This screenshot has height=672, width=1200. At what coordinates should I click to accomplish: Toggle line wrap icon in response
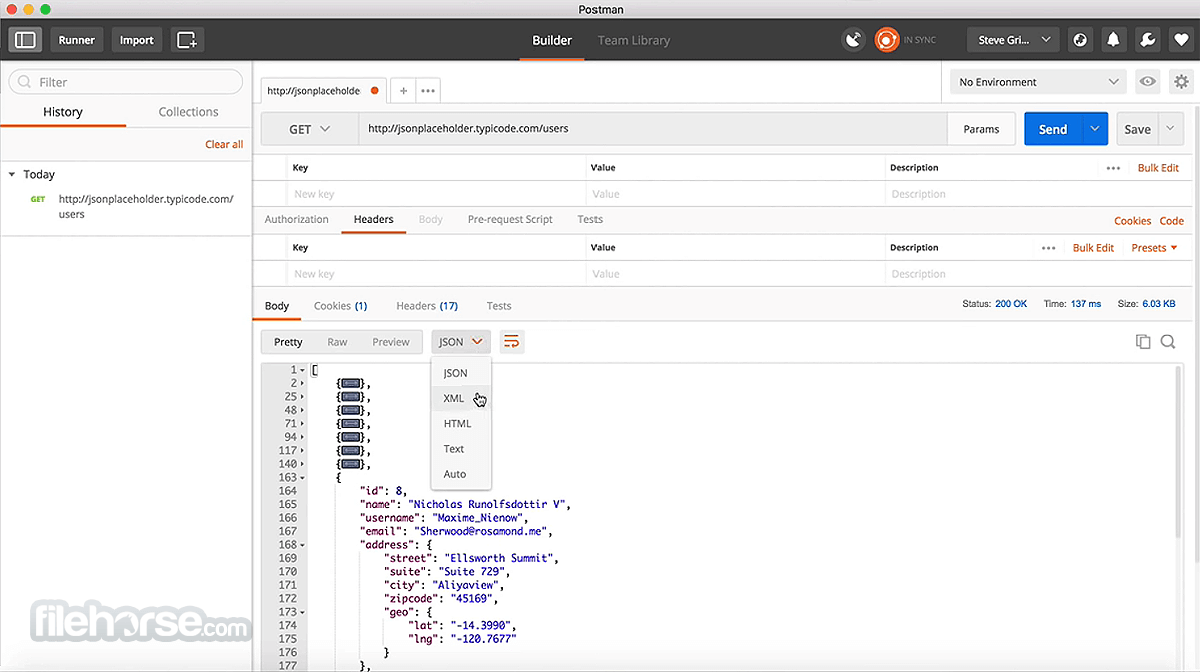pyautogui.click(x=511, y=342)
